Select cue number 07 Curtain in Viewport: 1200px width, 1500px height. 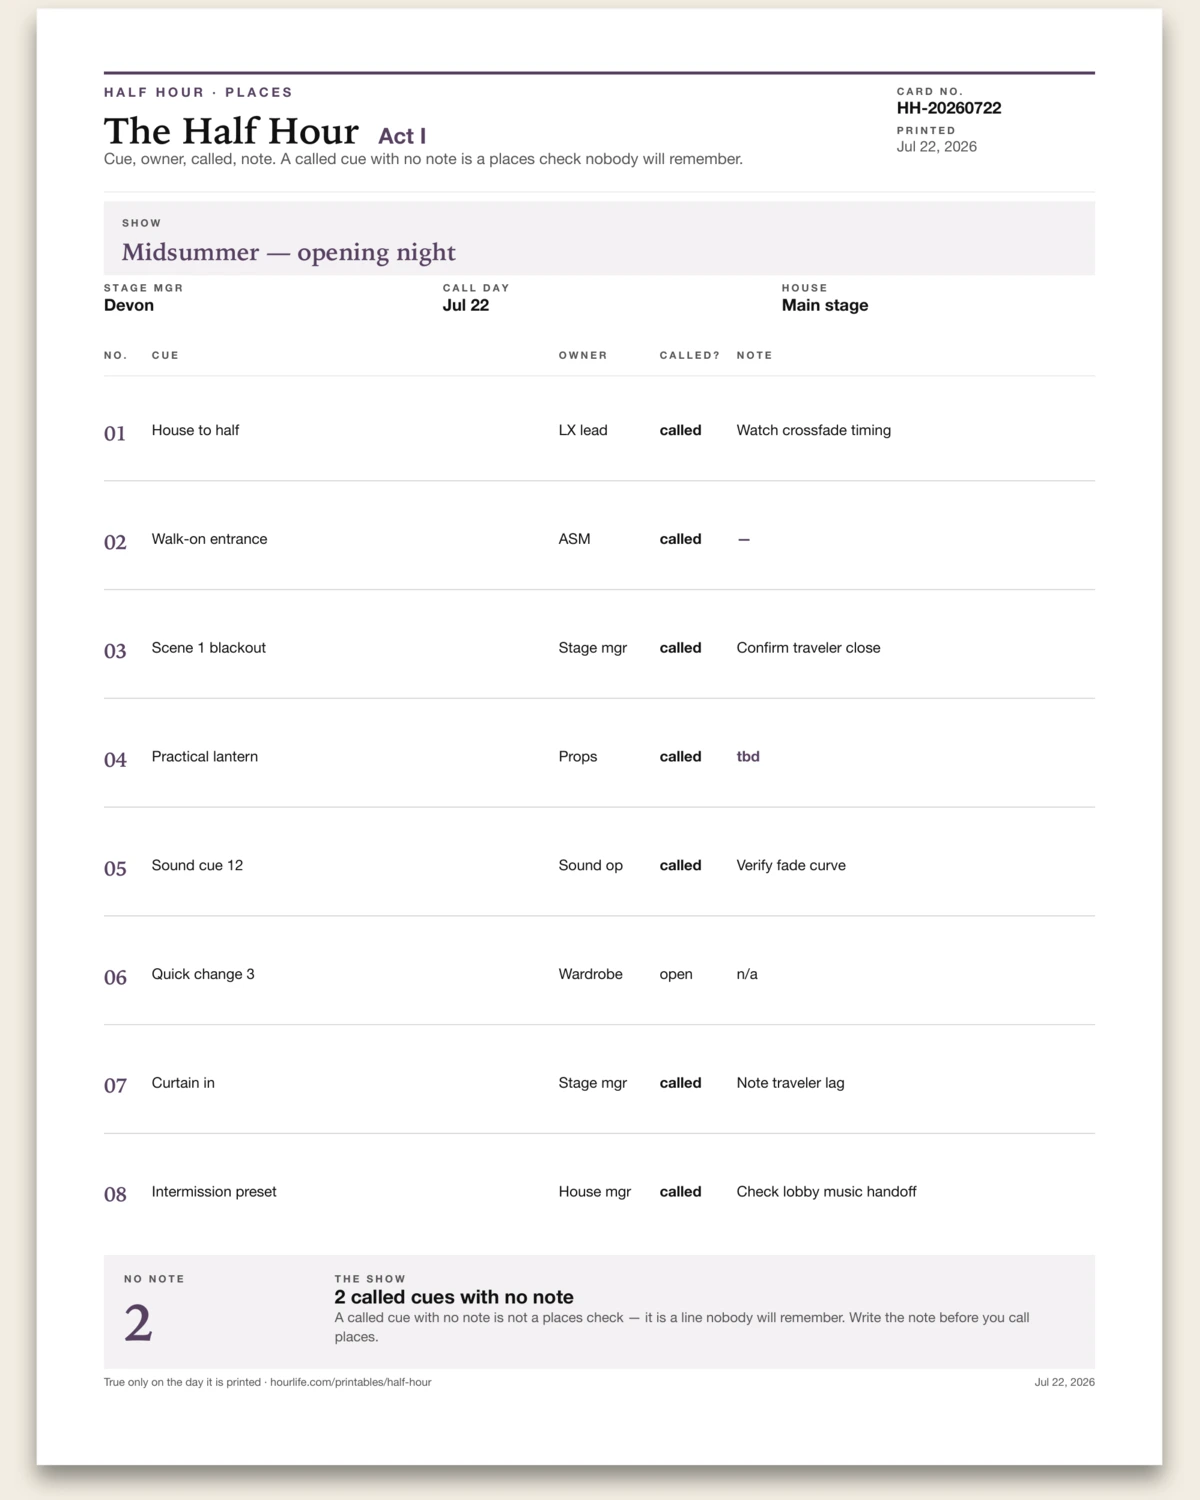click(115, 1085)
